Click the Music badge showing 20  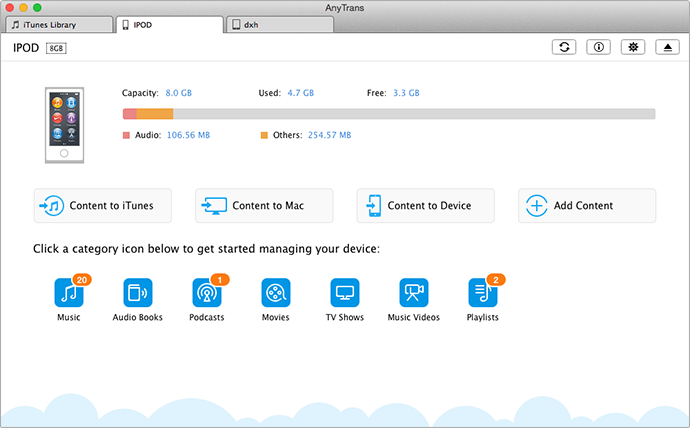[82, 280]
